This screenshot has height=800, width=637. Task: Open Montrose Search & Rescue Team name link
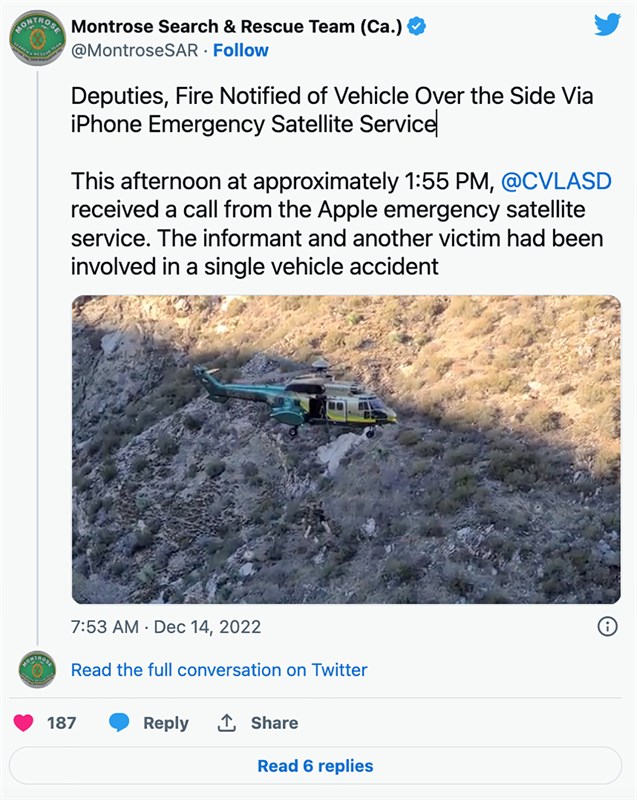point(236,27)
